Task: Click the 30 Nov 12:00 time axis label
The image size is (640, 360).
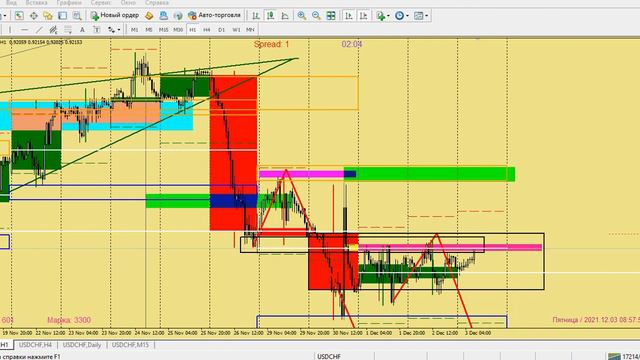Action: pyautogui.click(x=348, y=333)
